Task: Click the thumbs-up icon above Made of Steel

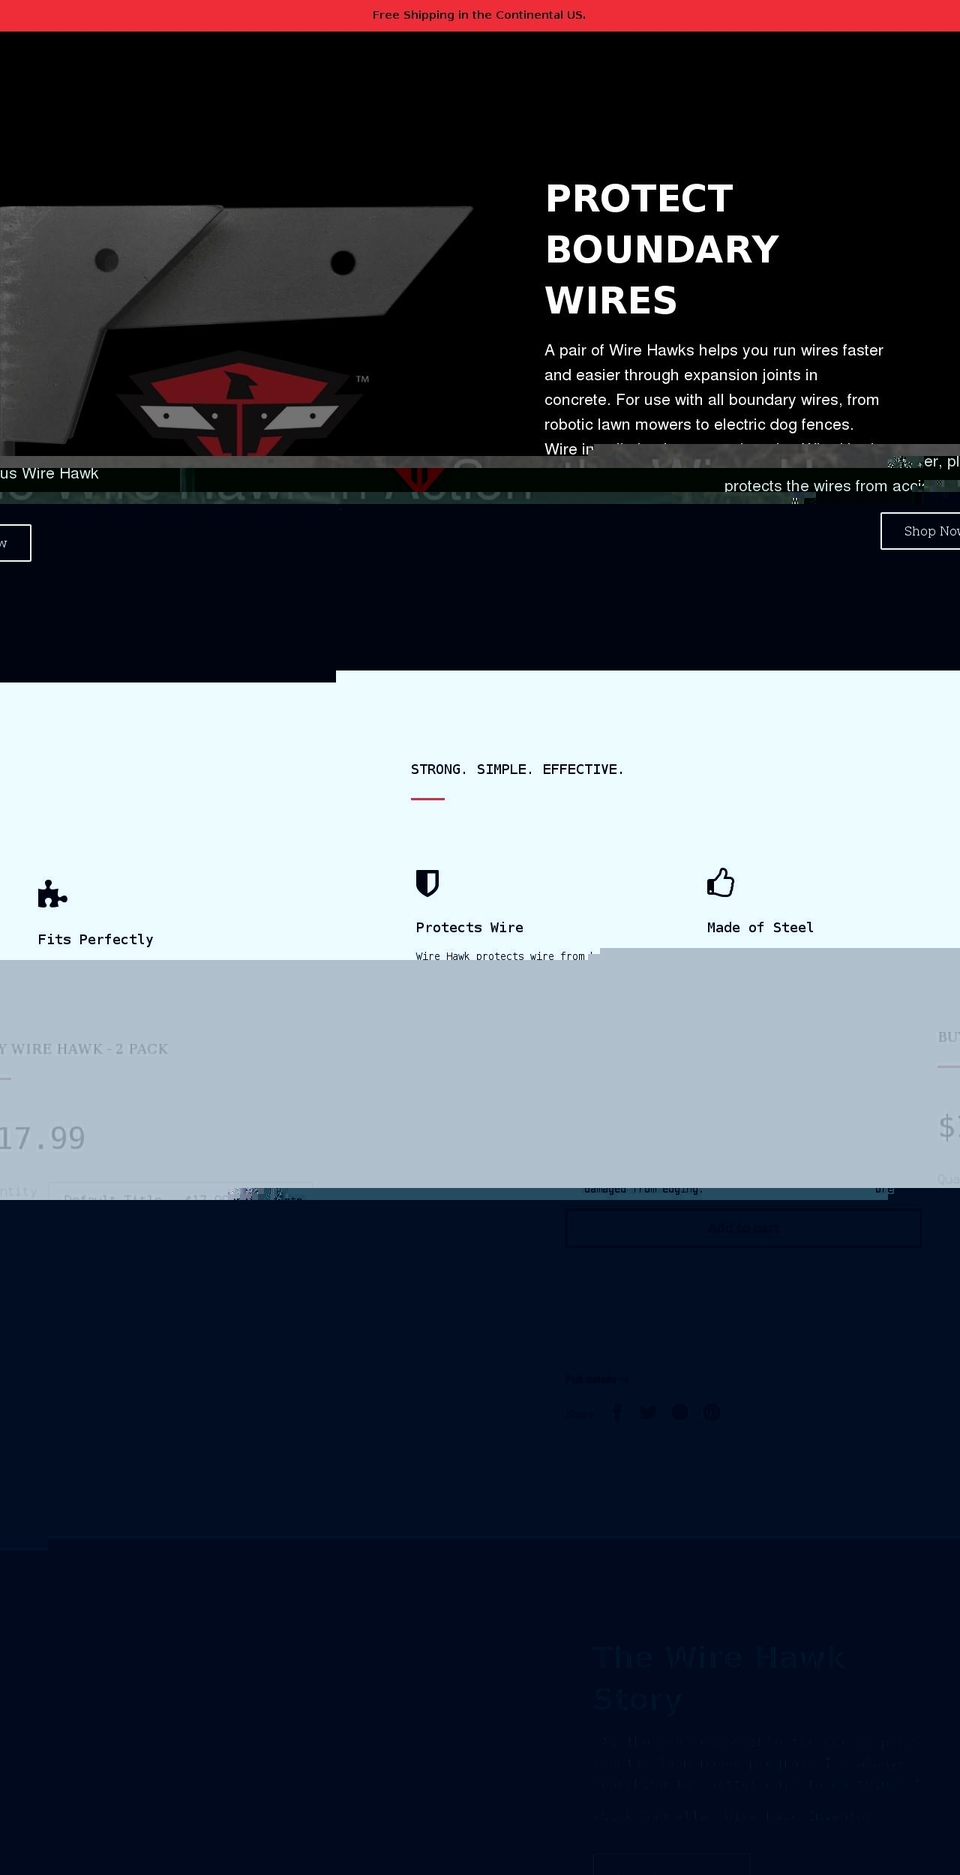Action: click(x=721, y=882)
